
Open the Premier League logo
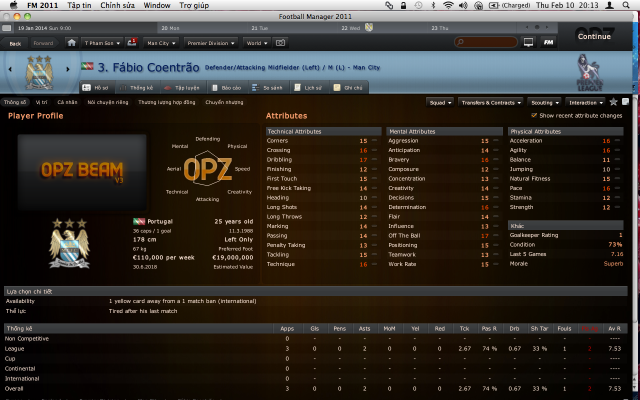click(x=589, y=73)
